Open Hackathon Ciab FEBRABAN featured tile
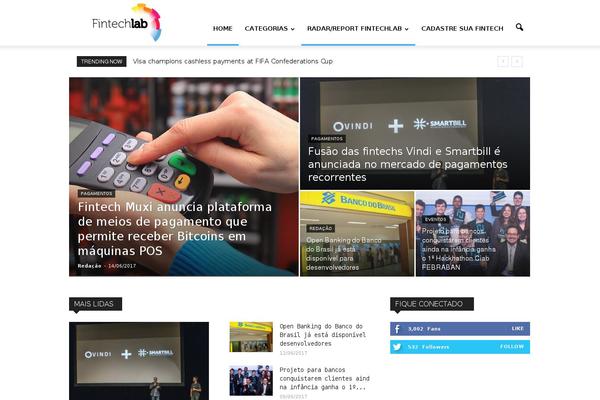600x400 pixels. [473, 233]
